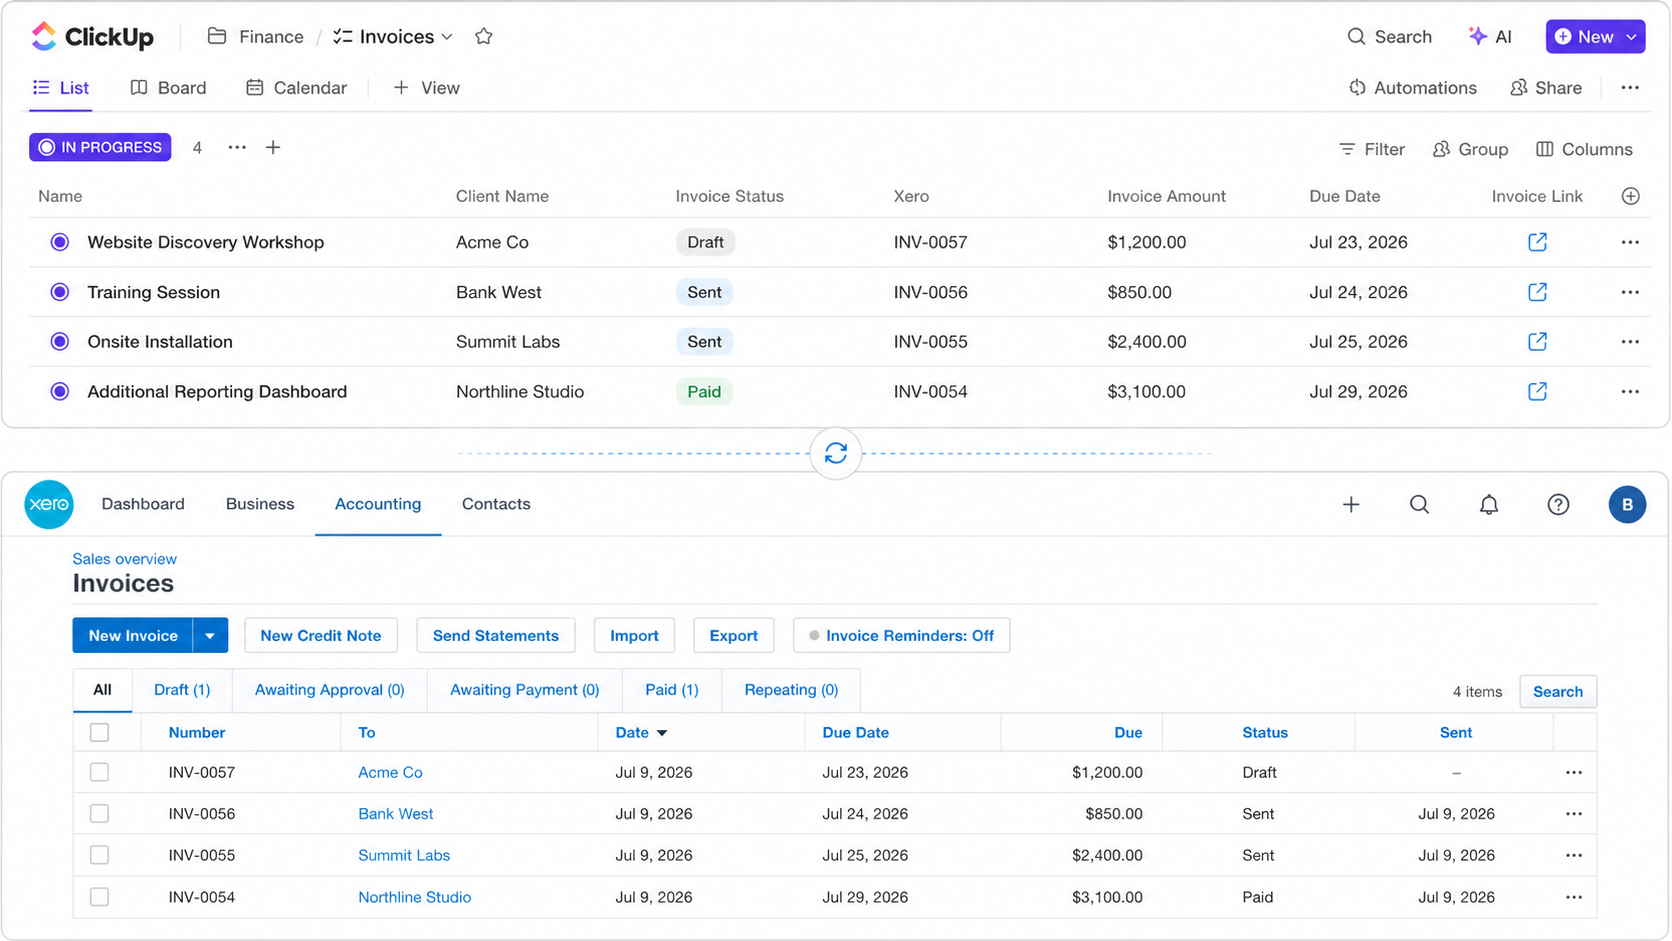Check the INV-0057 row checkbox
Screen dimensions: 1672x941
[99, 773]
